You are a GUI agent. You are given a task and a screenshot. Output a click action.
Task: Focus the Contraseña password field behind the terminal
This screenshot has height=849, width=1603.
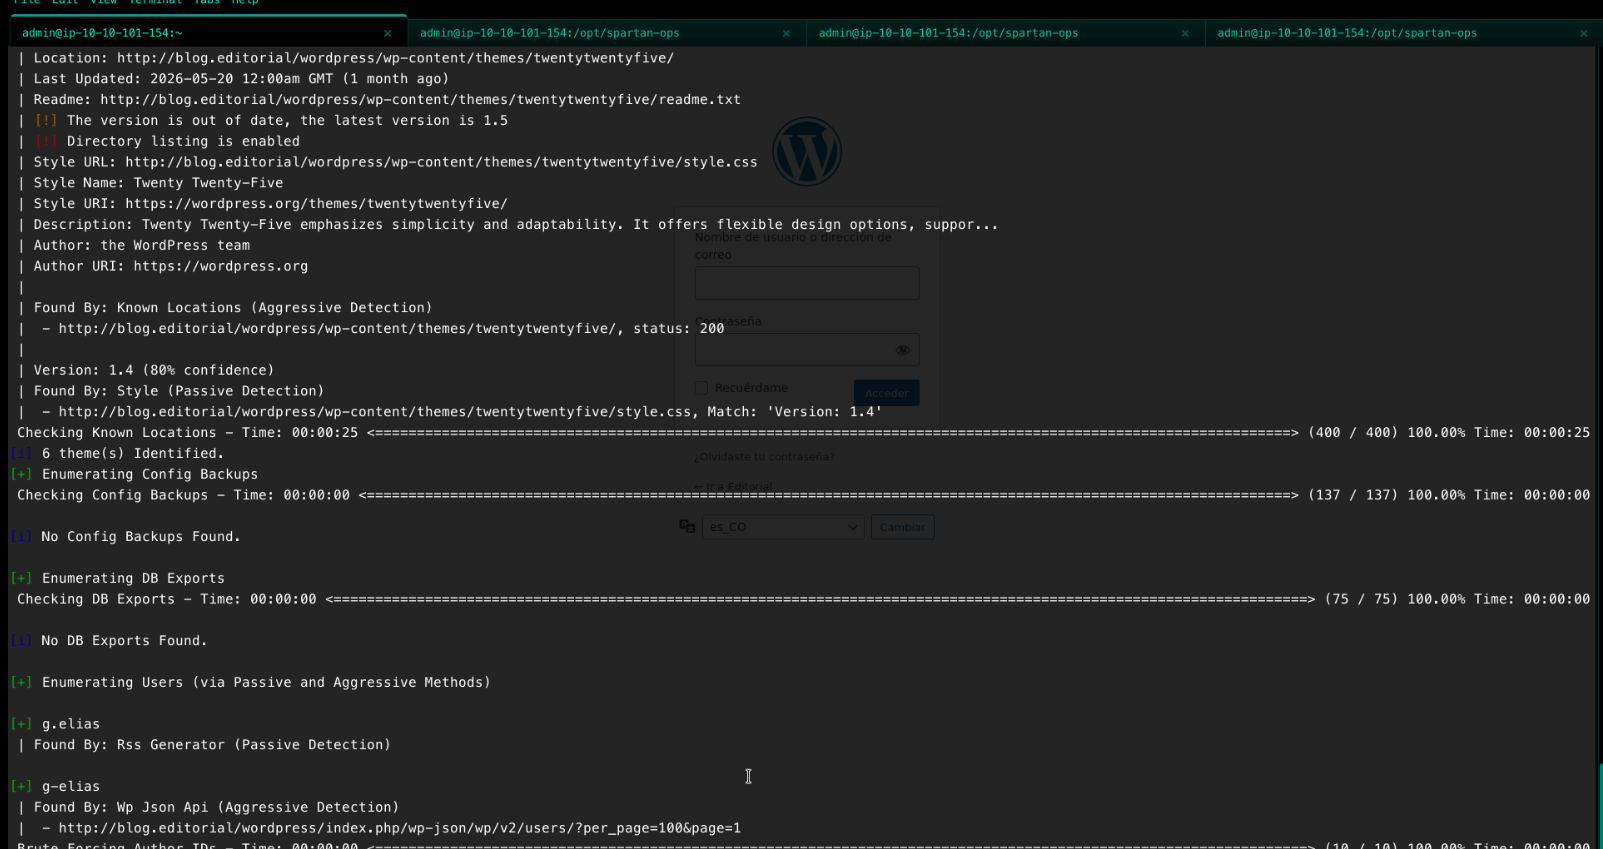pyautogui.click(x=807, y=350)
